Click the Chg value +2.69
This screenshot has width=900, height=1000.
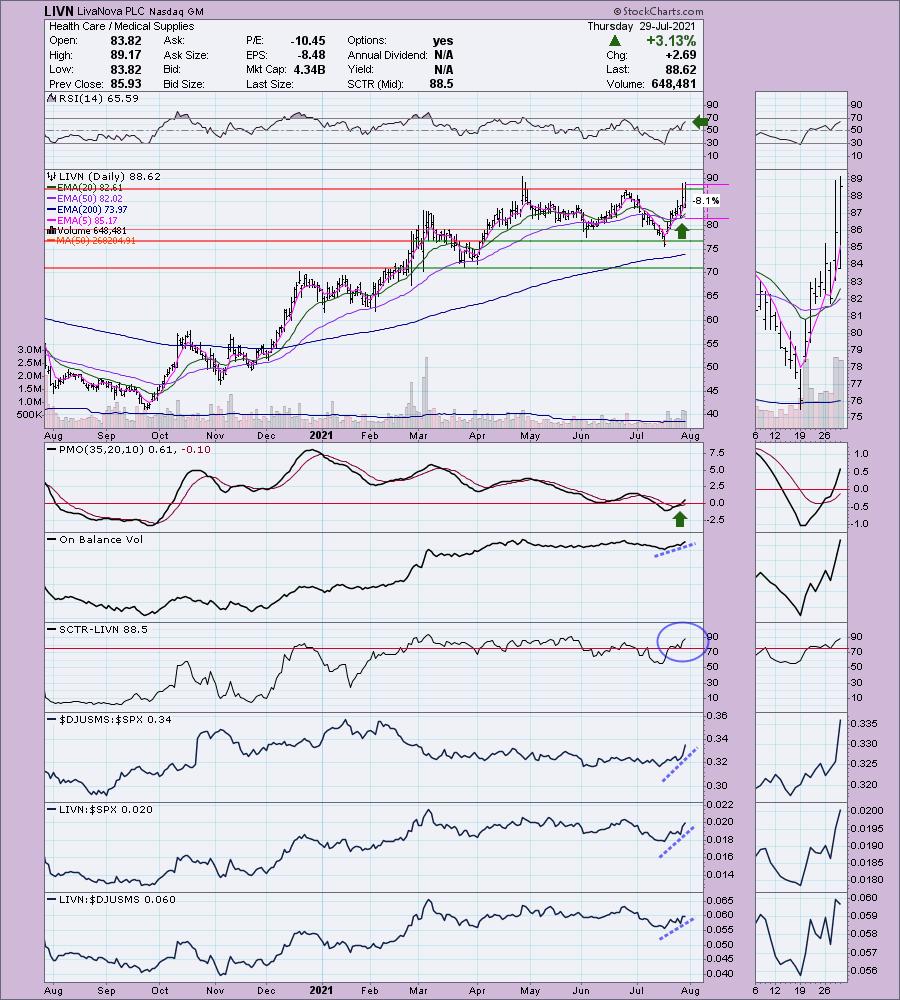[680, 55]
